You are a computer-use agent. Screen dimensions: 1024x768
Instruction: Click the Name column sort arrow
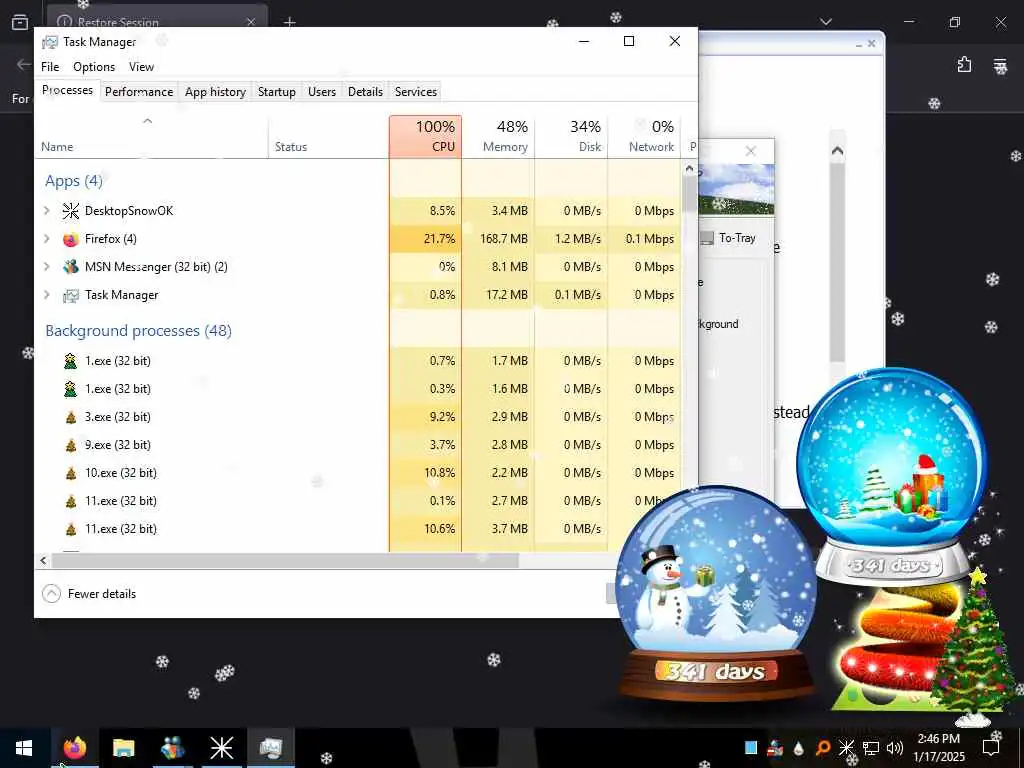coord(148,121)
